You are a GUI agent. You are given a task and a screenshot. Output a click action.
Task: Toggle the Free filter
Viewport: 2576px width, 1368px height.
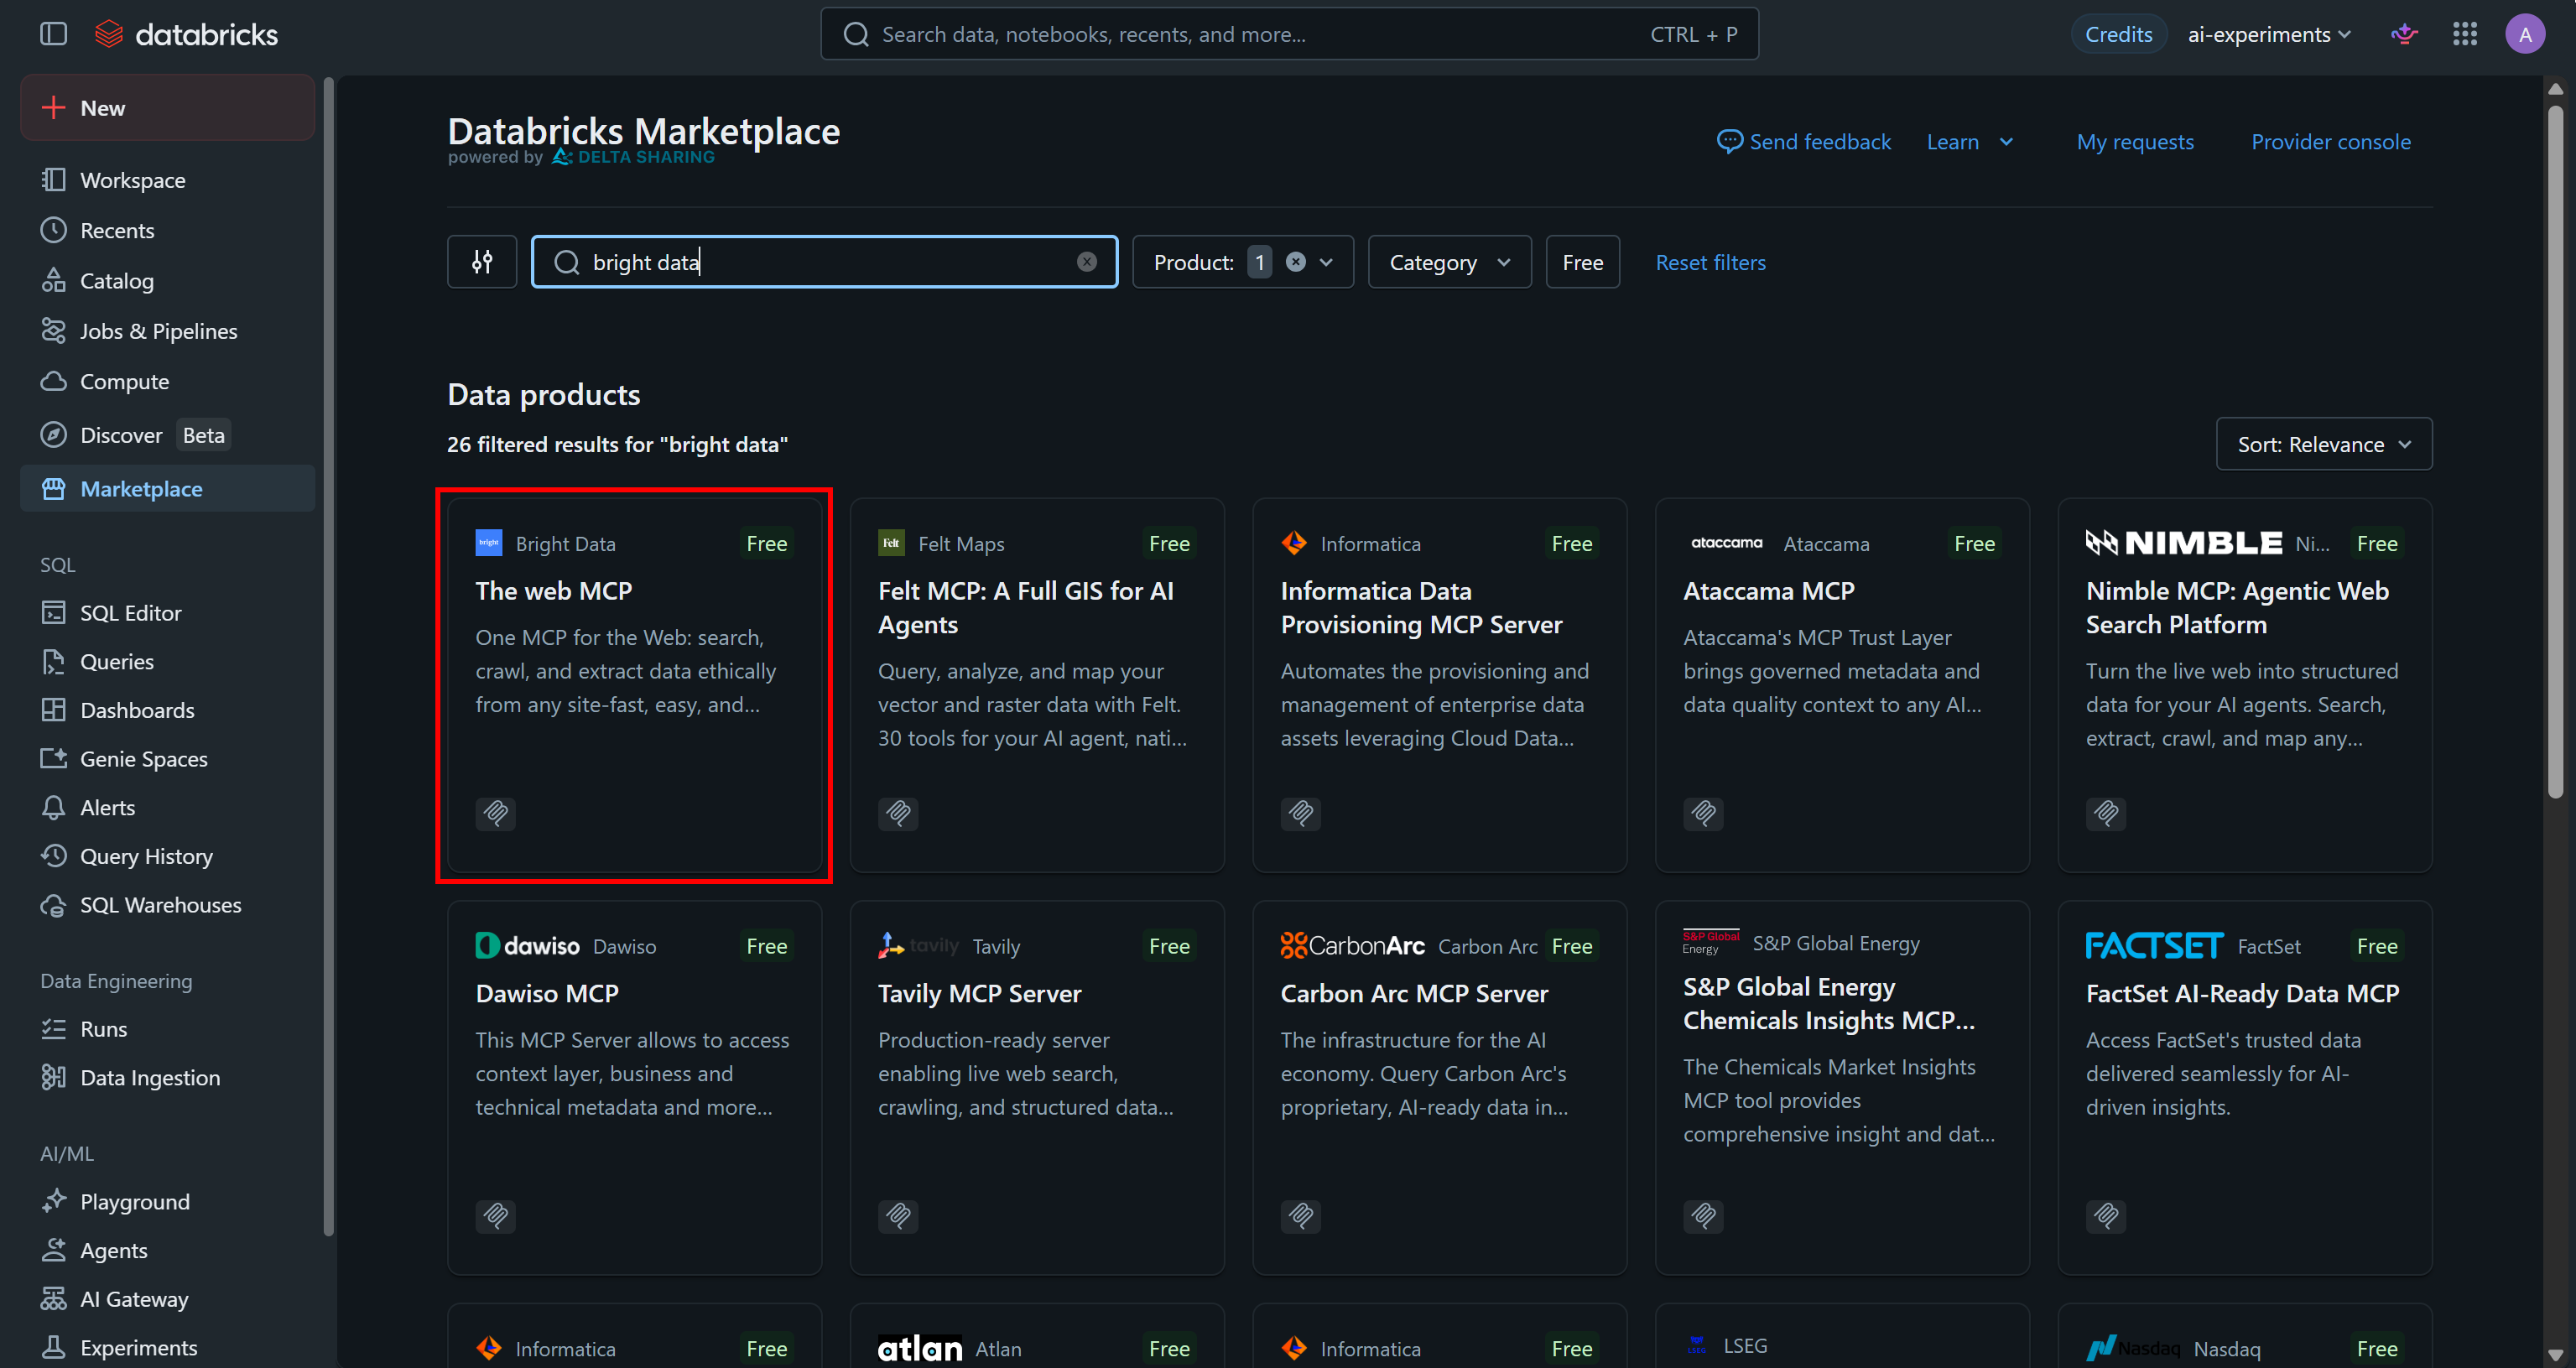coord(1583,262)
